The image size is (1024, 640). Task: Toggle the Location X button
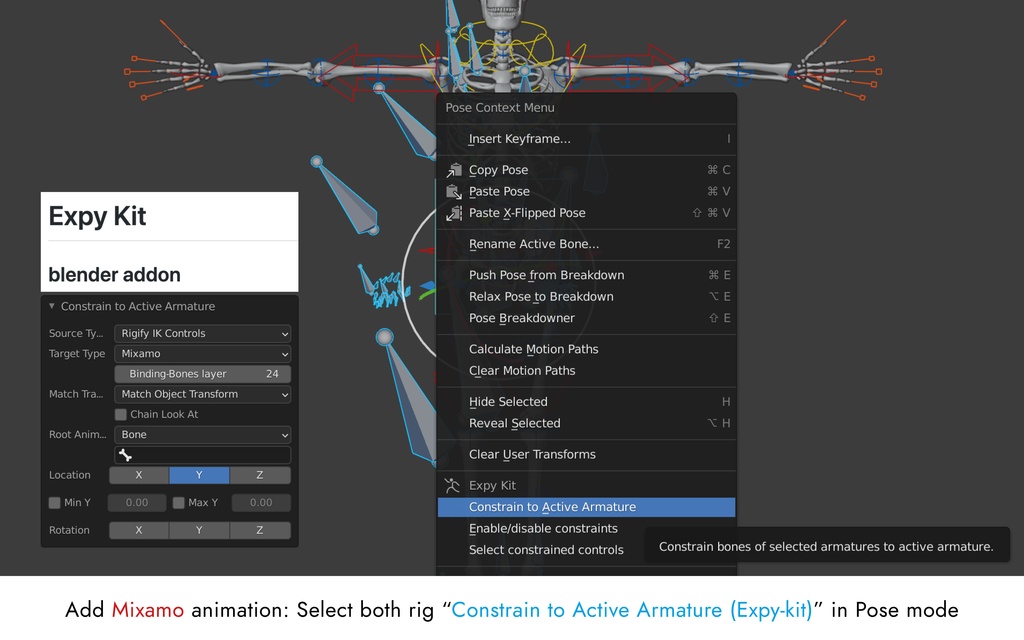click(138, 475)
